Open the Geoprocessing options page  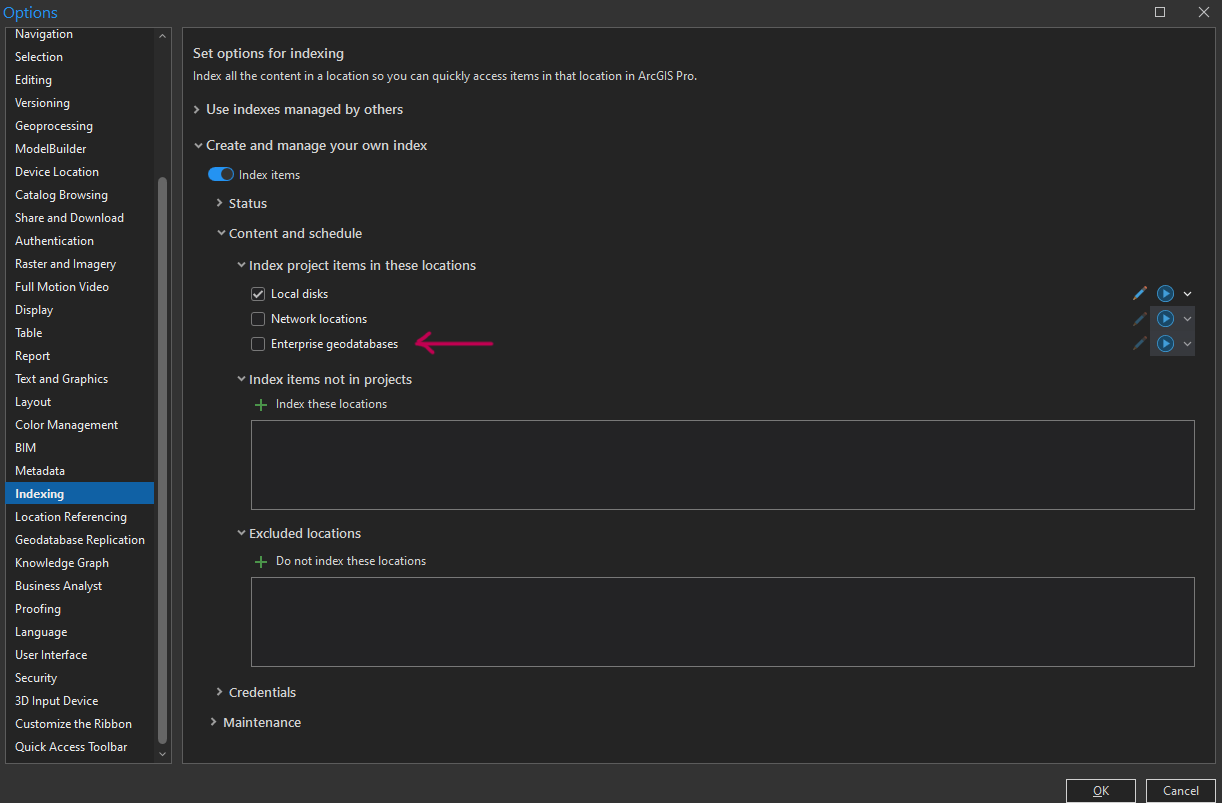54,126
